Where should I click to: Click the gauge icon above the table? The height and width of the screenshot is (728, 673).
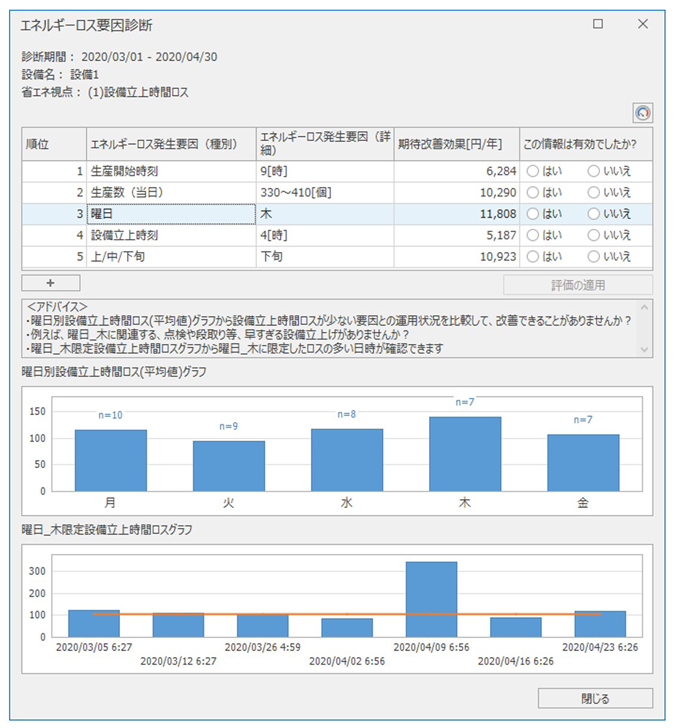pyautogui.click(x=642, y=113)
